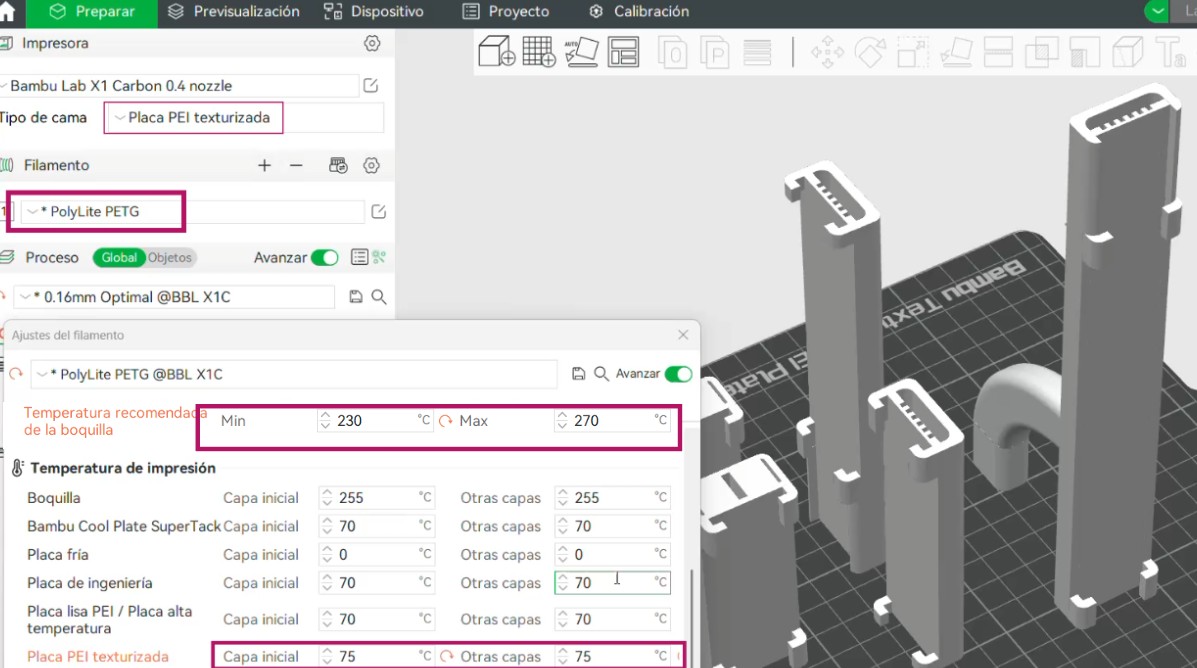Click Placa PEI texturizada Capa inicial field

tap(376, 657)
